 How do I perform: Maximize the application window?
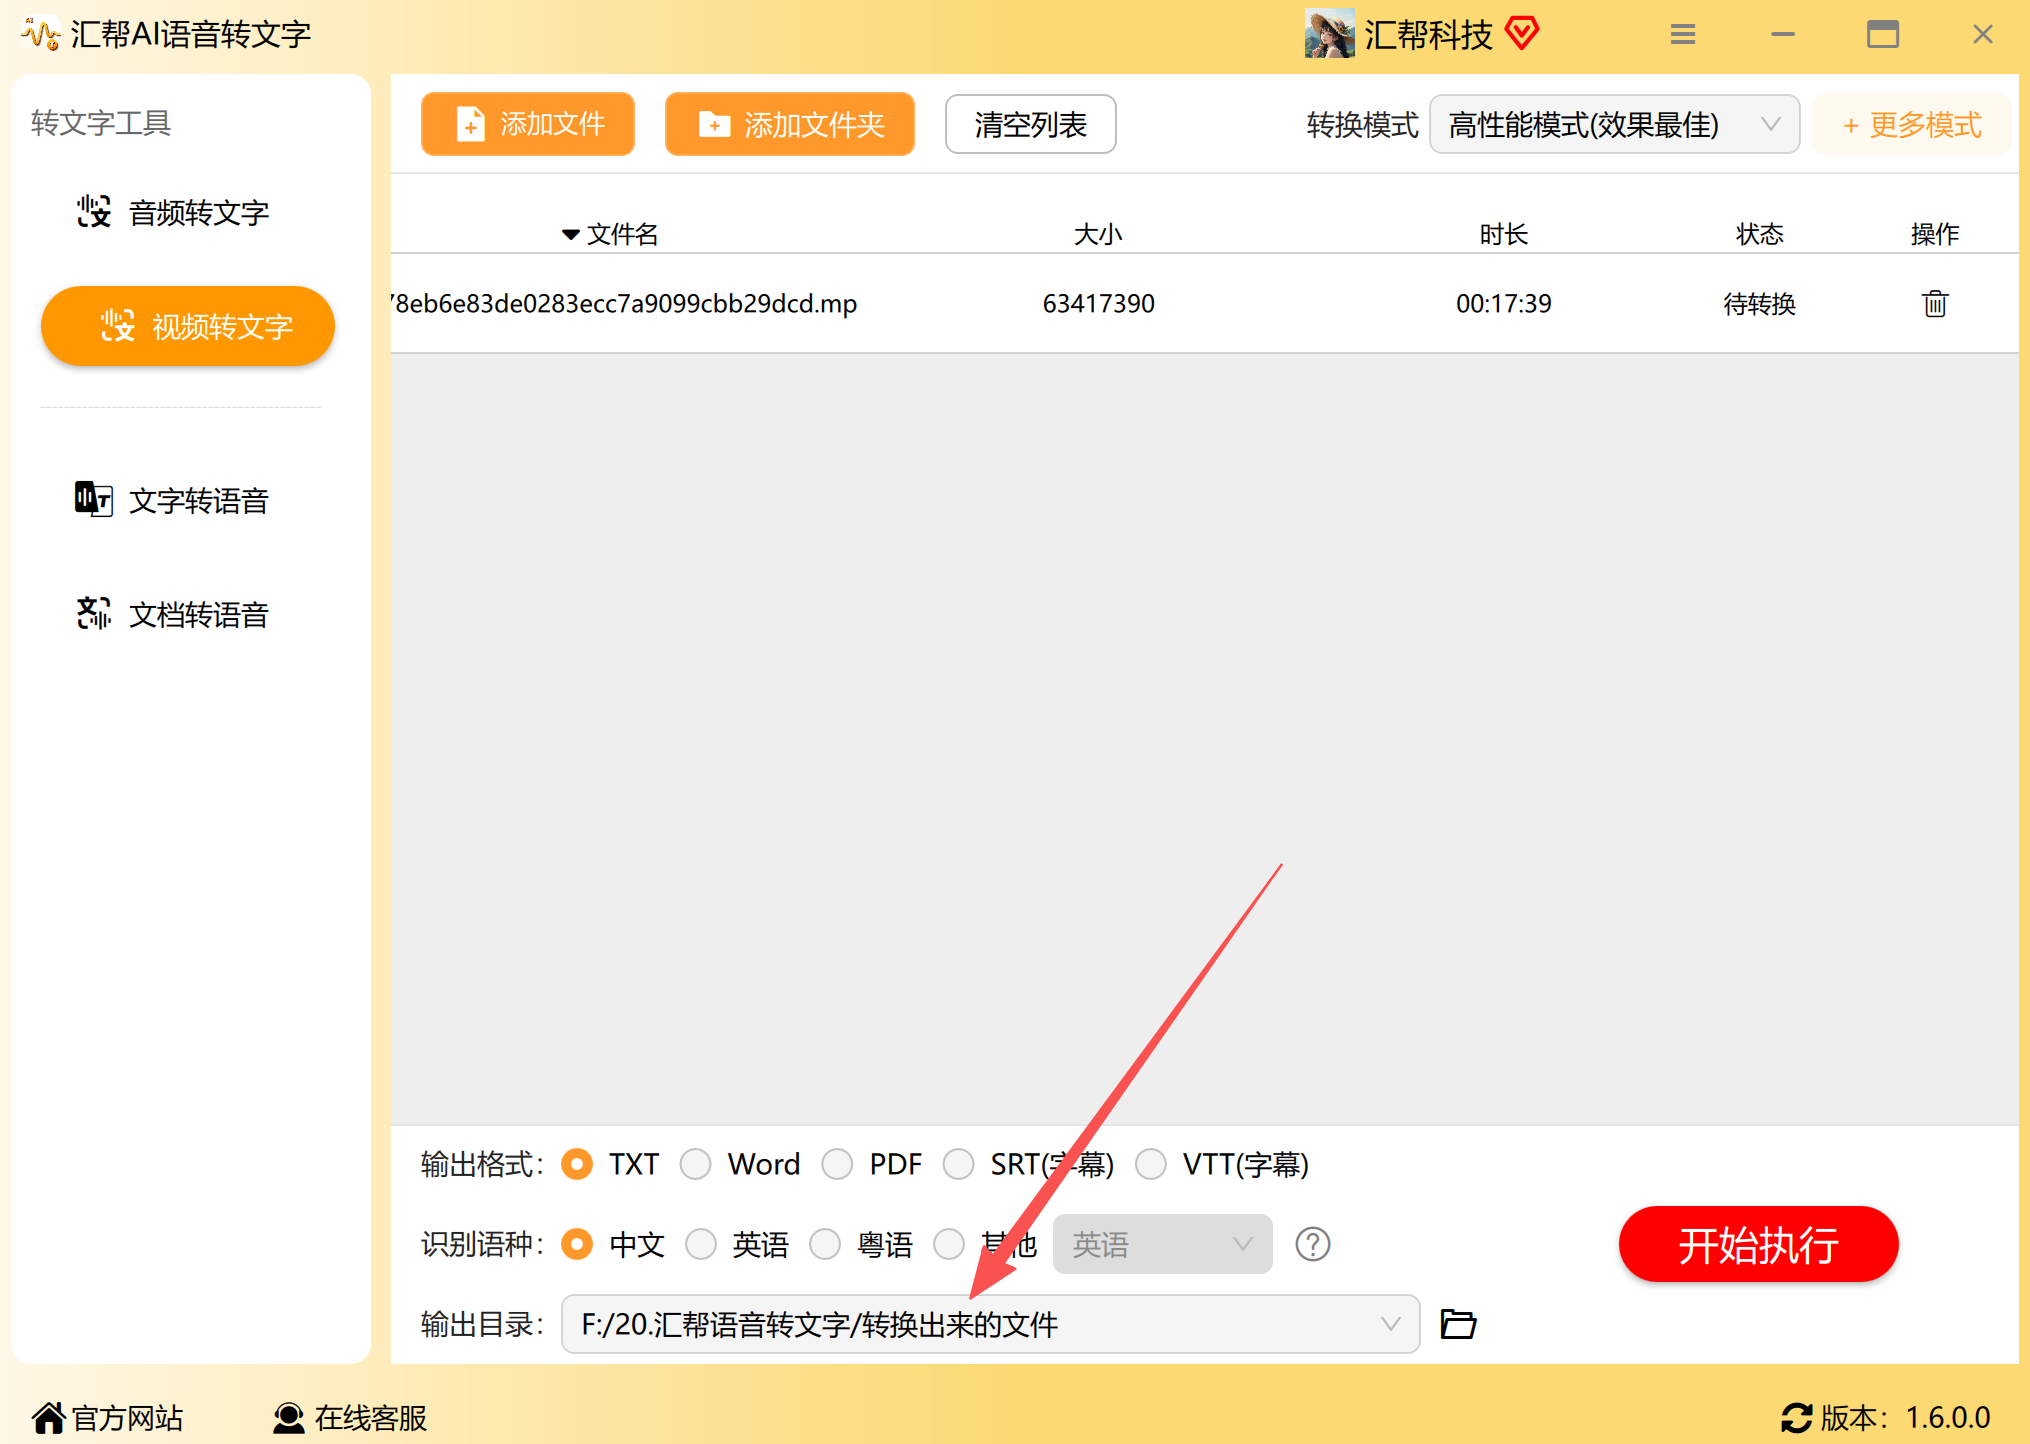coord(1883,35)
